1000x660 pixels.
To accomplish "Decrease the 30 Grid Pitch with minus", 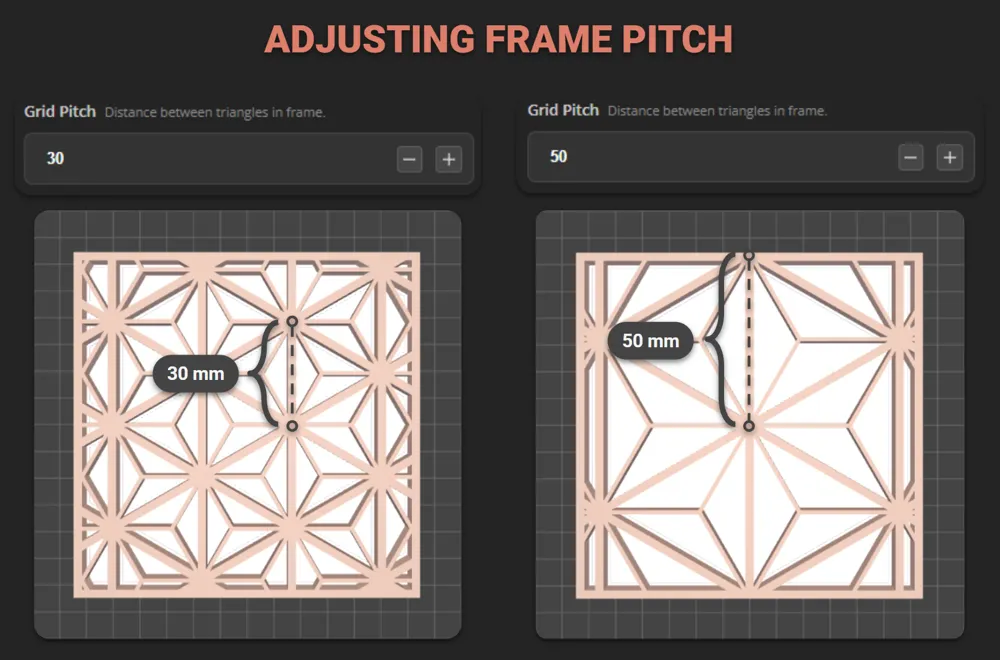I will [x=409, y=159].
